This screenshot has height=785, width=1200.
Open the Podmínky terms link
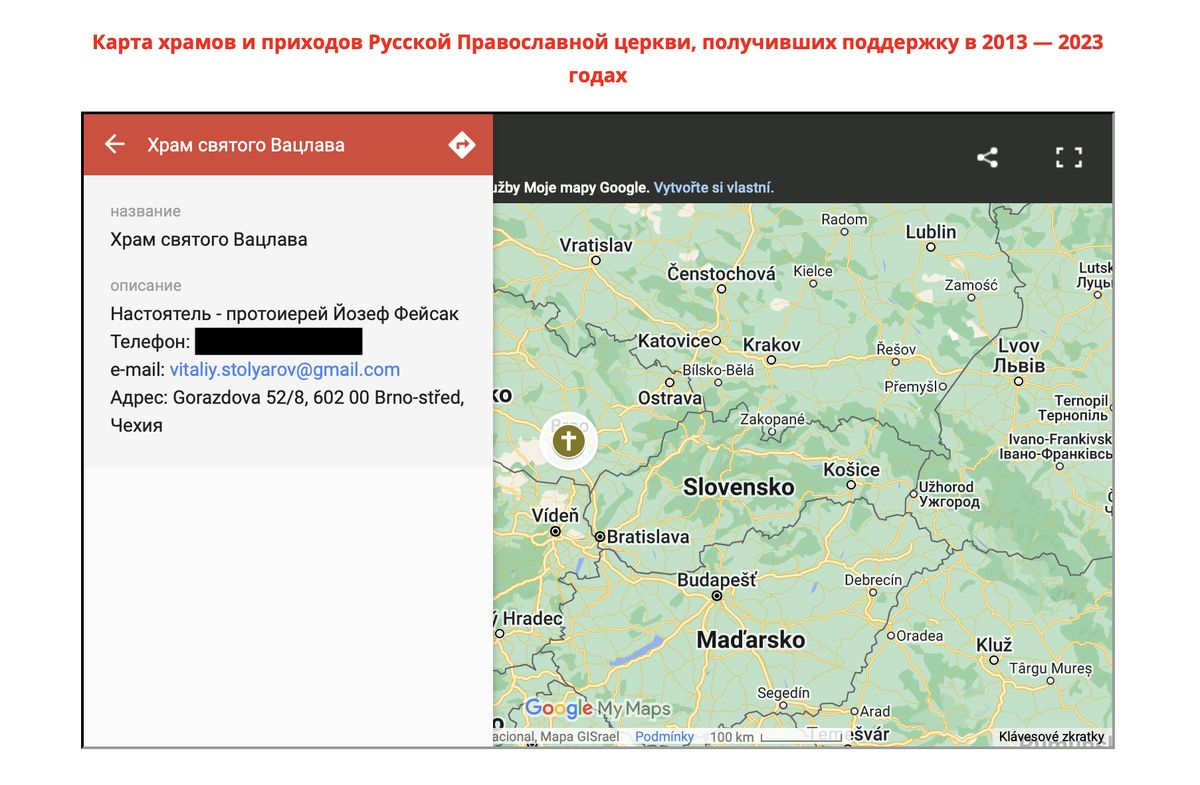[x=664, y=737]
